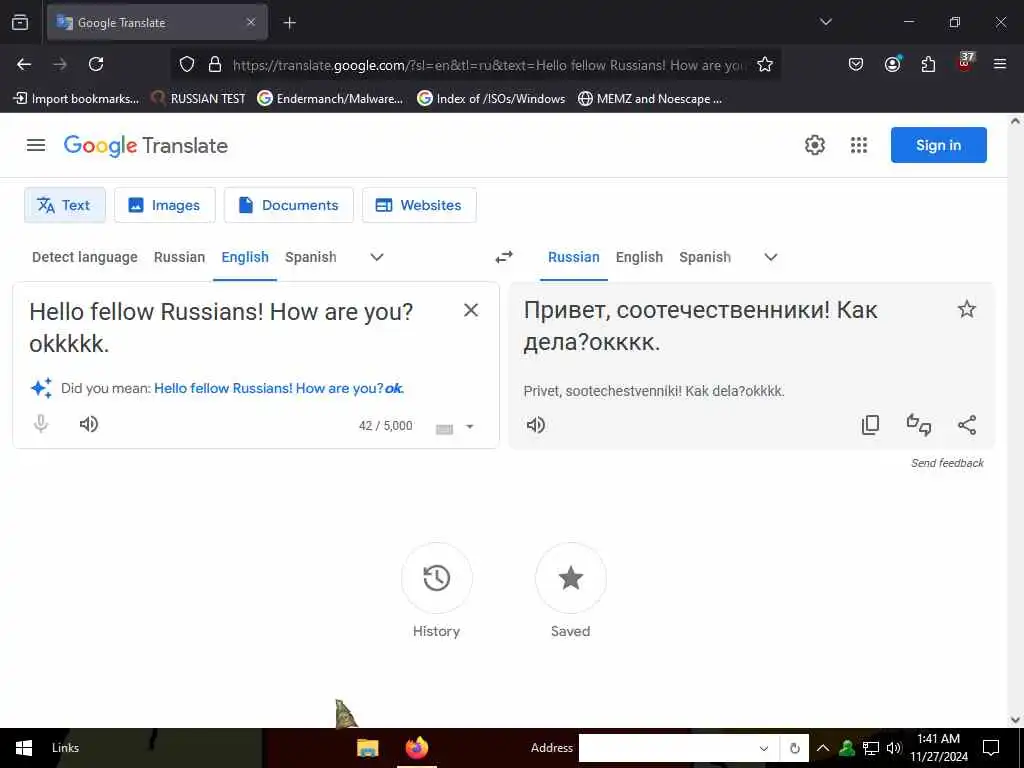Switch to Websites translation mode
The image size is (1024, 768).
point(419,205)
